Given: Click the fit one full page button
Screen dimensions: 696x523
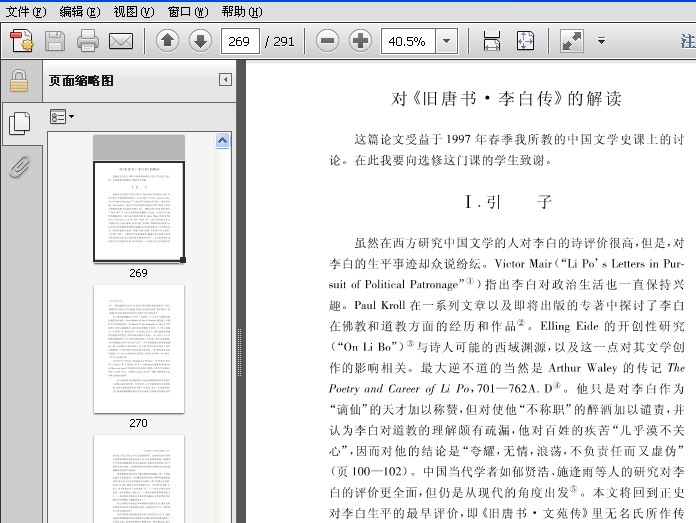Looking at the screenshot, I should point(525,41).
